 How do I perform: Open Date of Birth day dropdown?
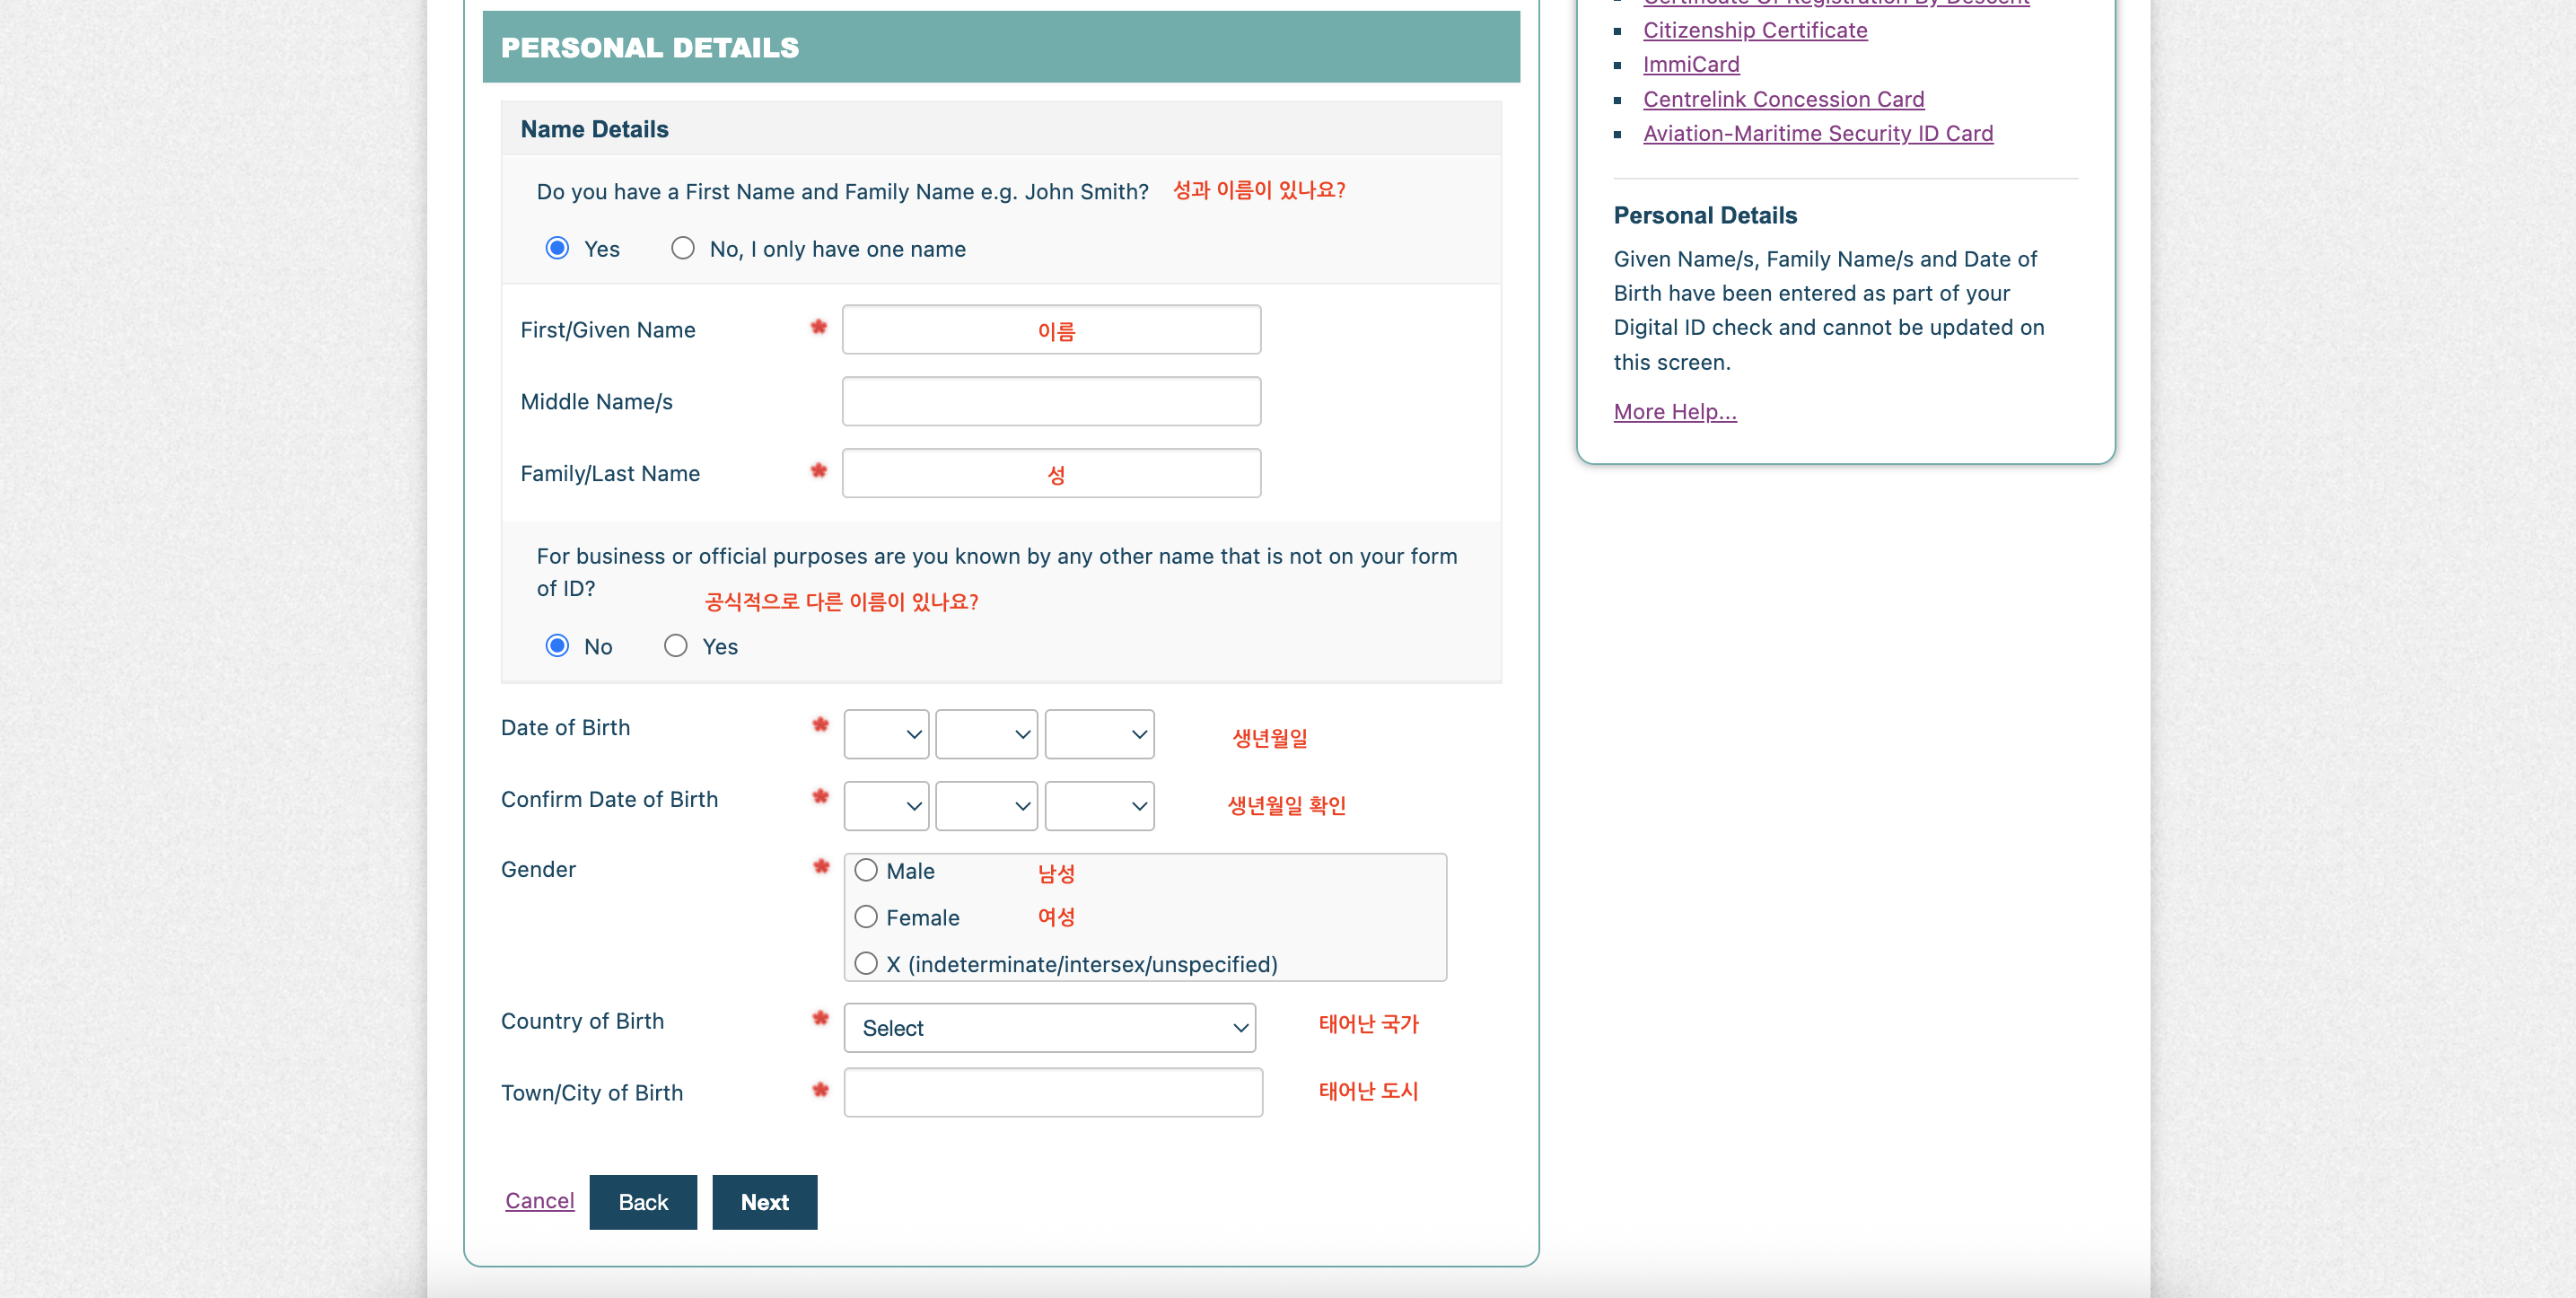coord(886,734)
